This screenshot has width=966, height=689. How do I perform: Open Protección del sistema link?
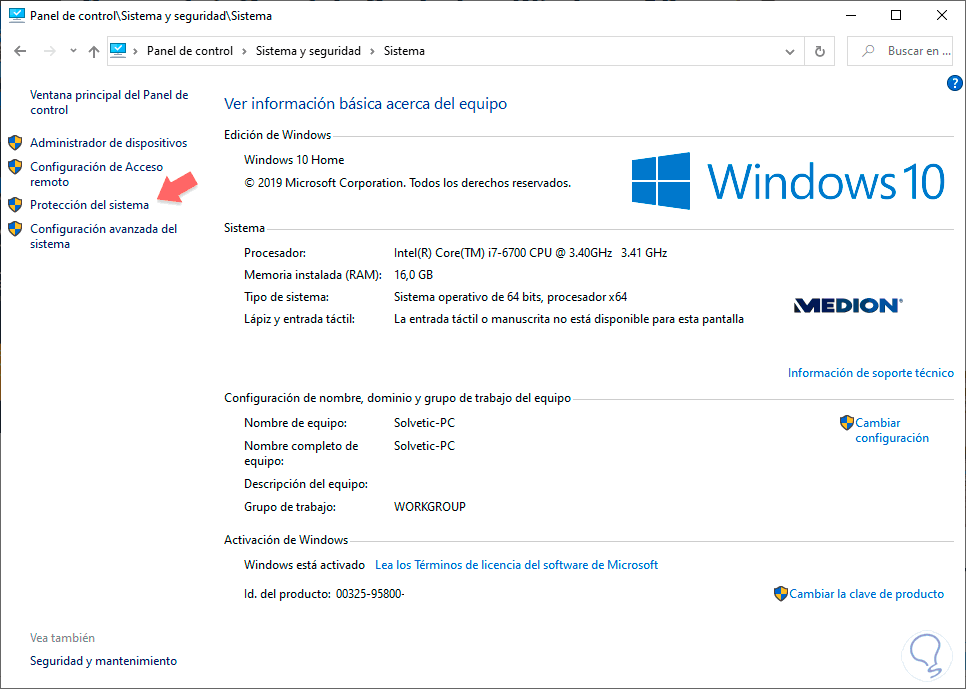(89, 205)
